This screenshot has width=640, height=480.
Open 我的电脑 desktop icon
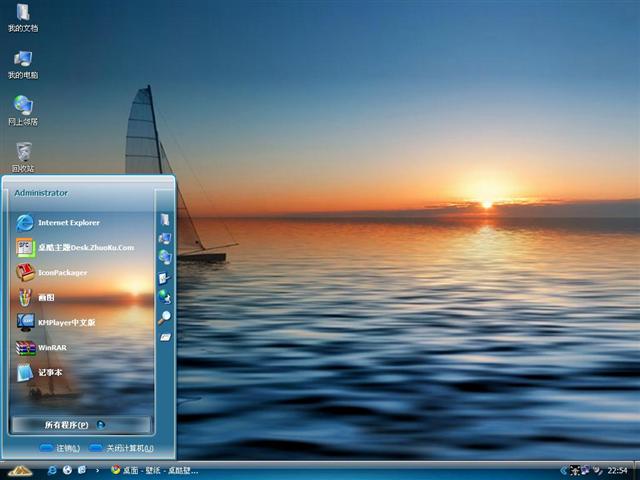[x=23, y=63]
